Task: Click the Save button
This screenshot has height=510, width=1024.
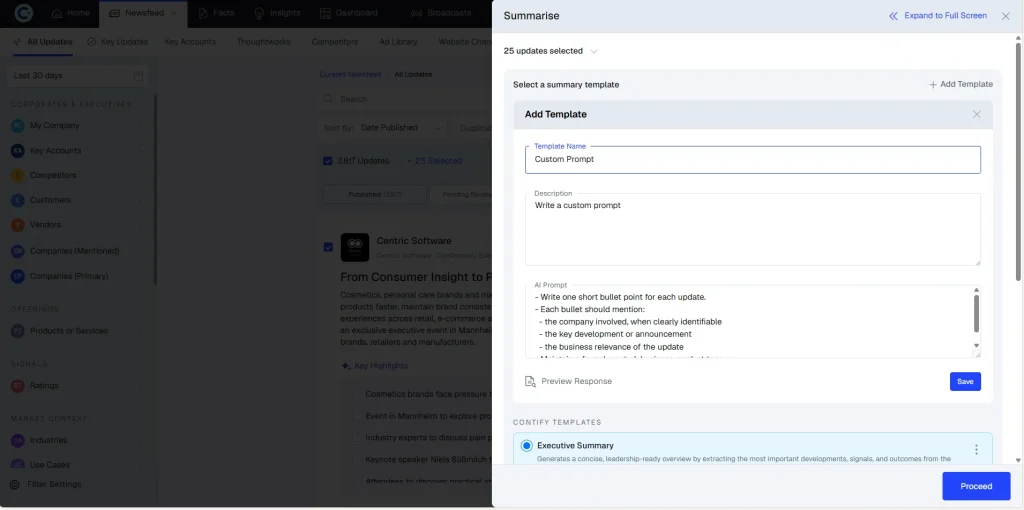Action: 965,381
